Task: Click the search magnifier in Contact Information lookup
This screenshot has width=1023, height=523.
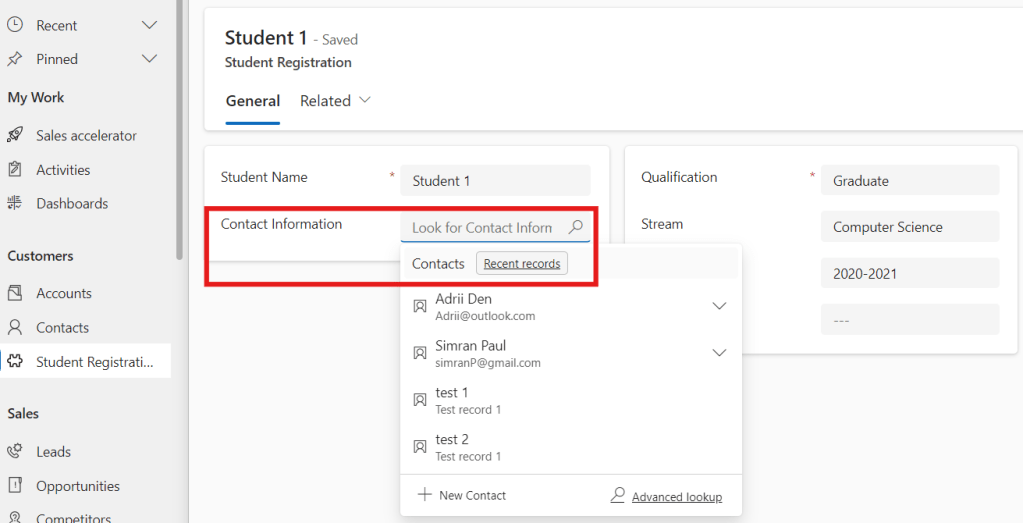Action: (575, 227)
